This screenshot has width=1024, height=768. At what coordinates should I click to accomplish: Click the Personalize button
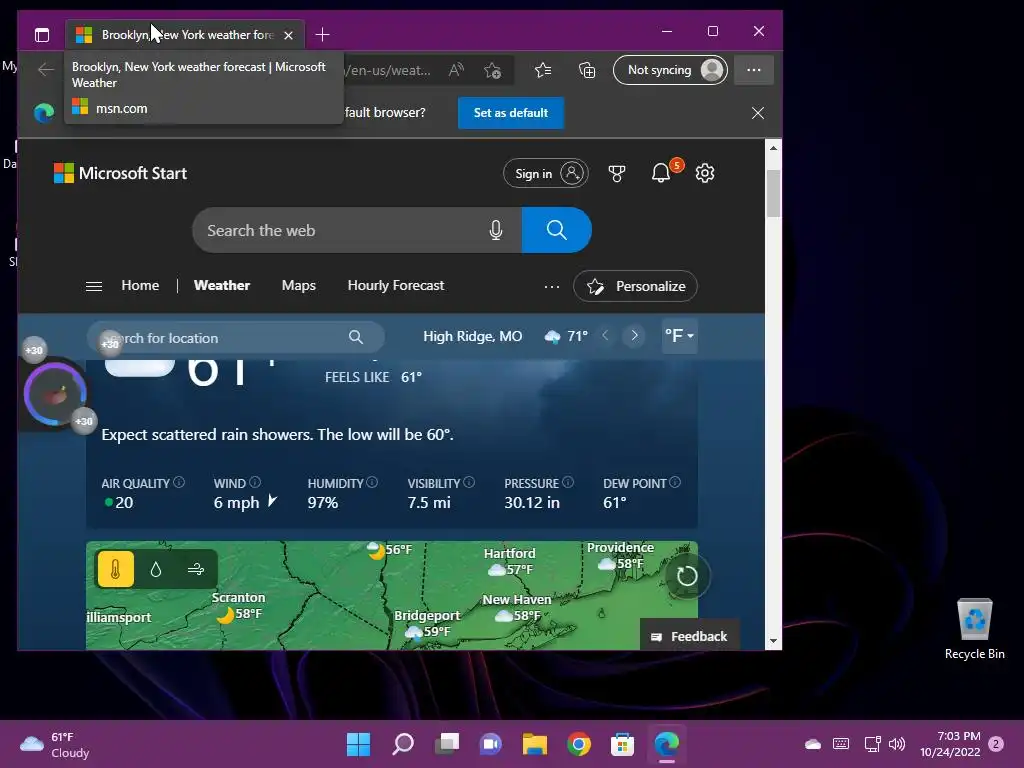coord(635,286)
